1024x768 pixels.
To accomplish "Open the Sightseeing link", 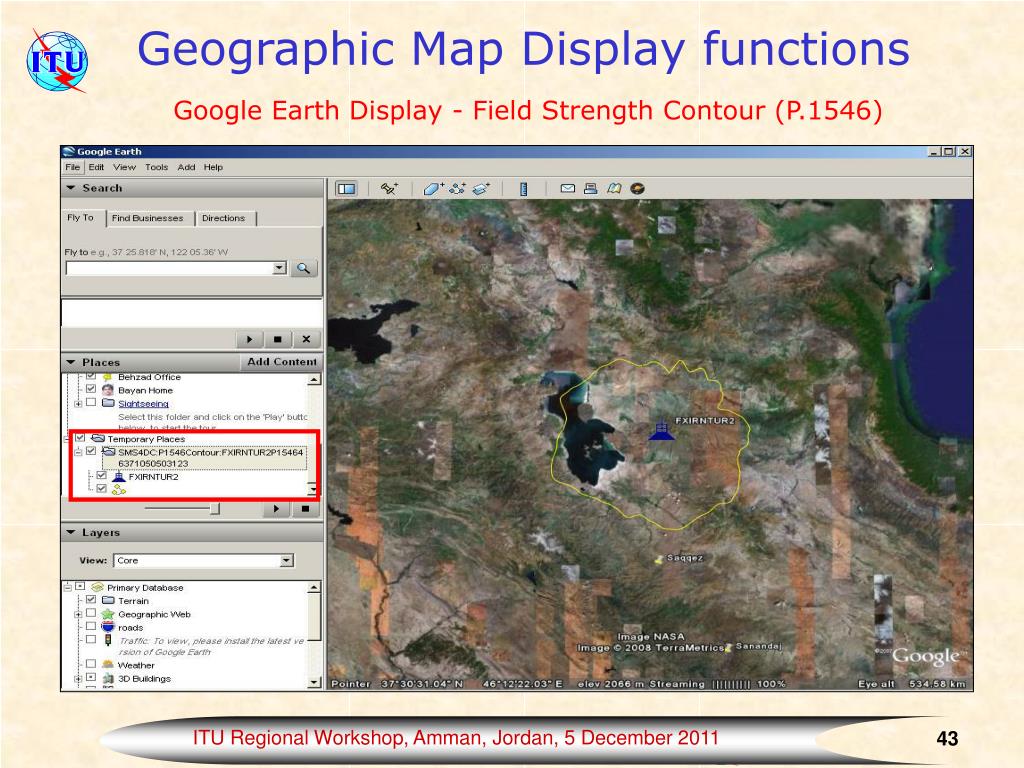I will pyautogui.click(x=143, y=404).
